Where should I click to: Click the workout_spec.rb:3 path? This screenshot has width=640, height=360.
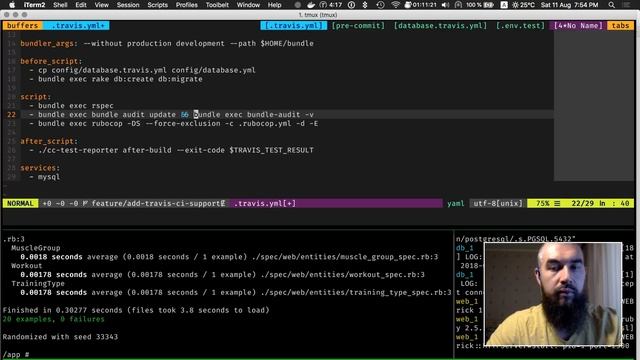click(338, 275)
